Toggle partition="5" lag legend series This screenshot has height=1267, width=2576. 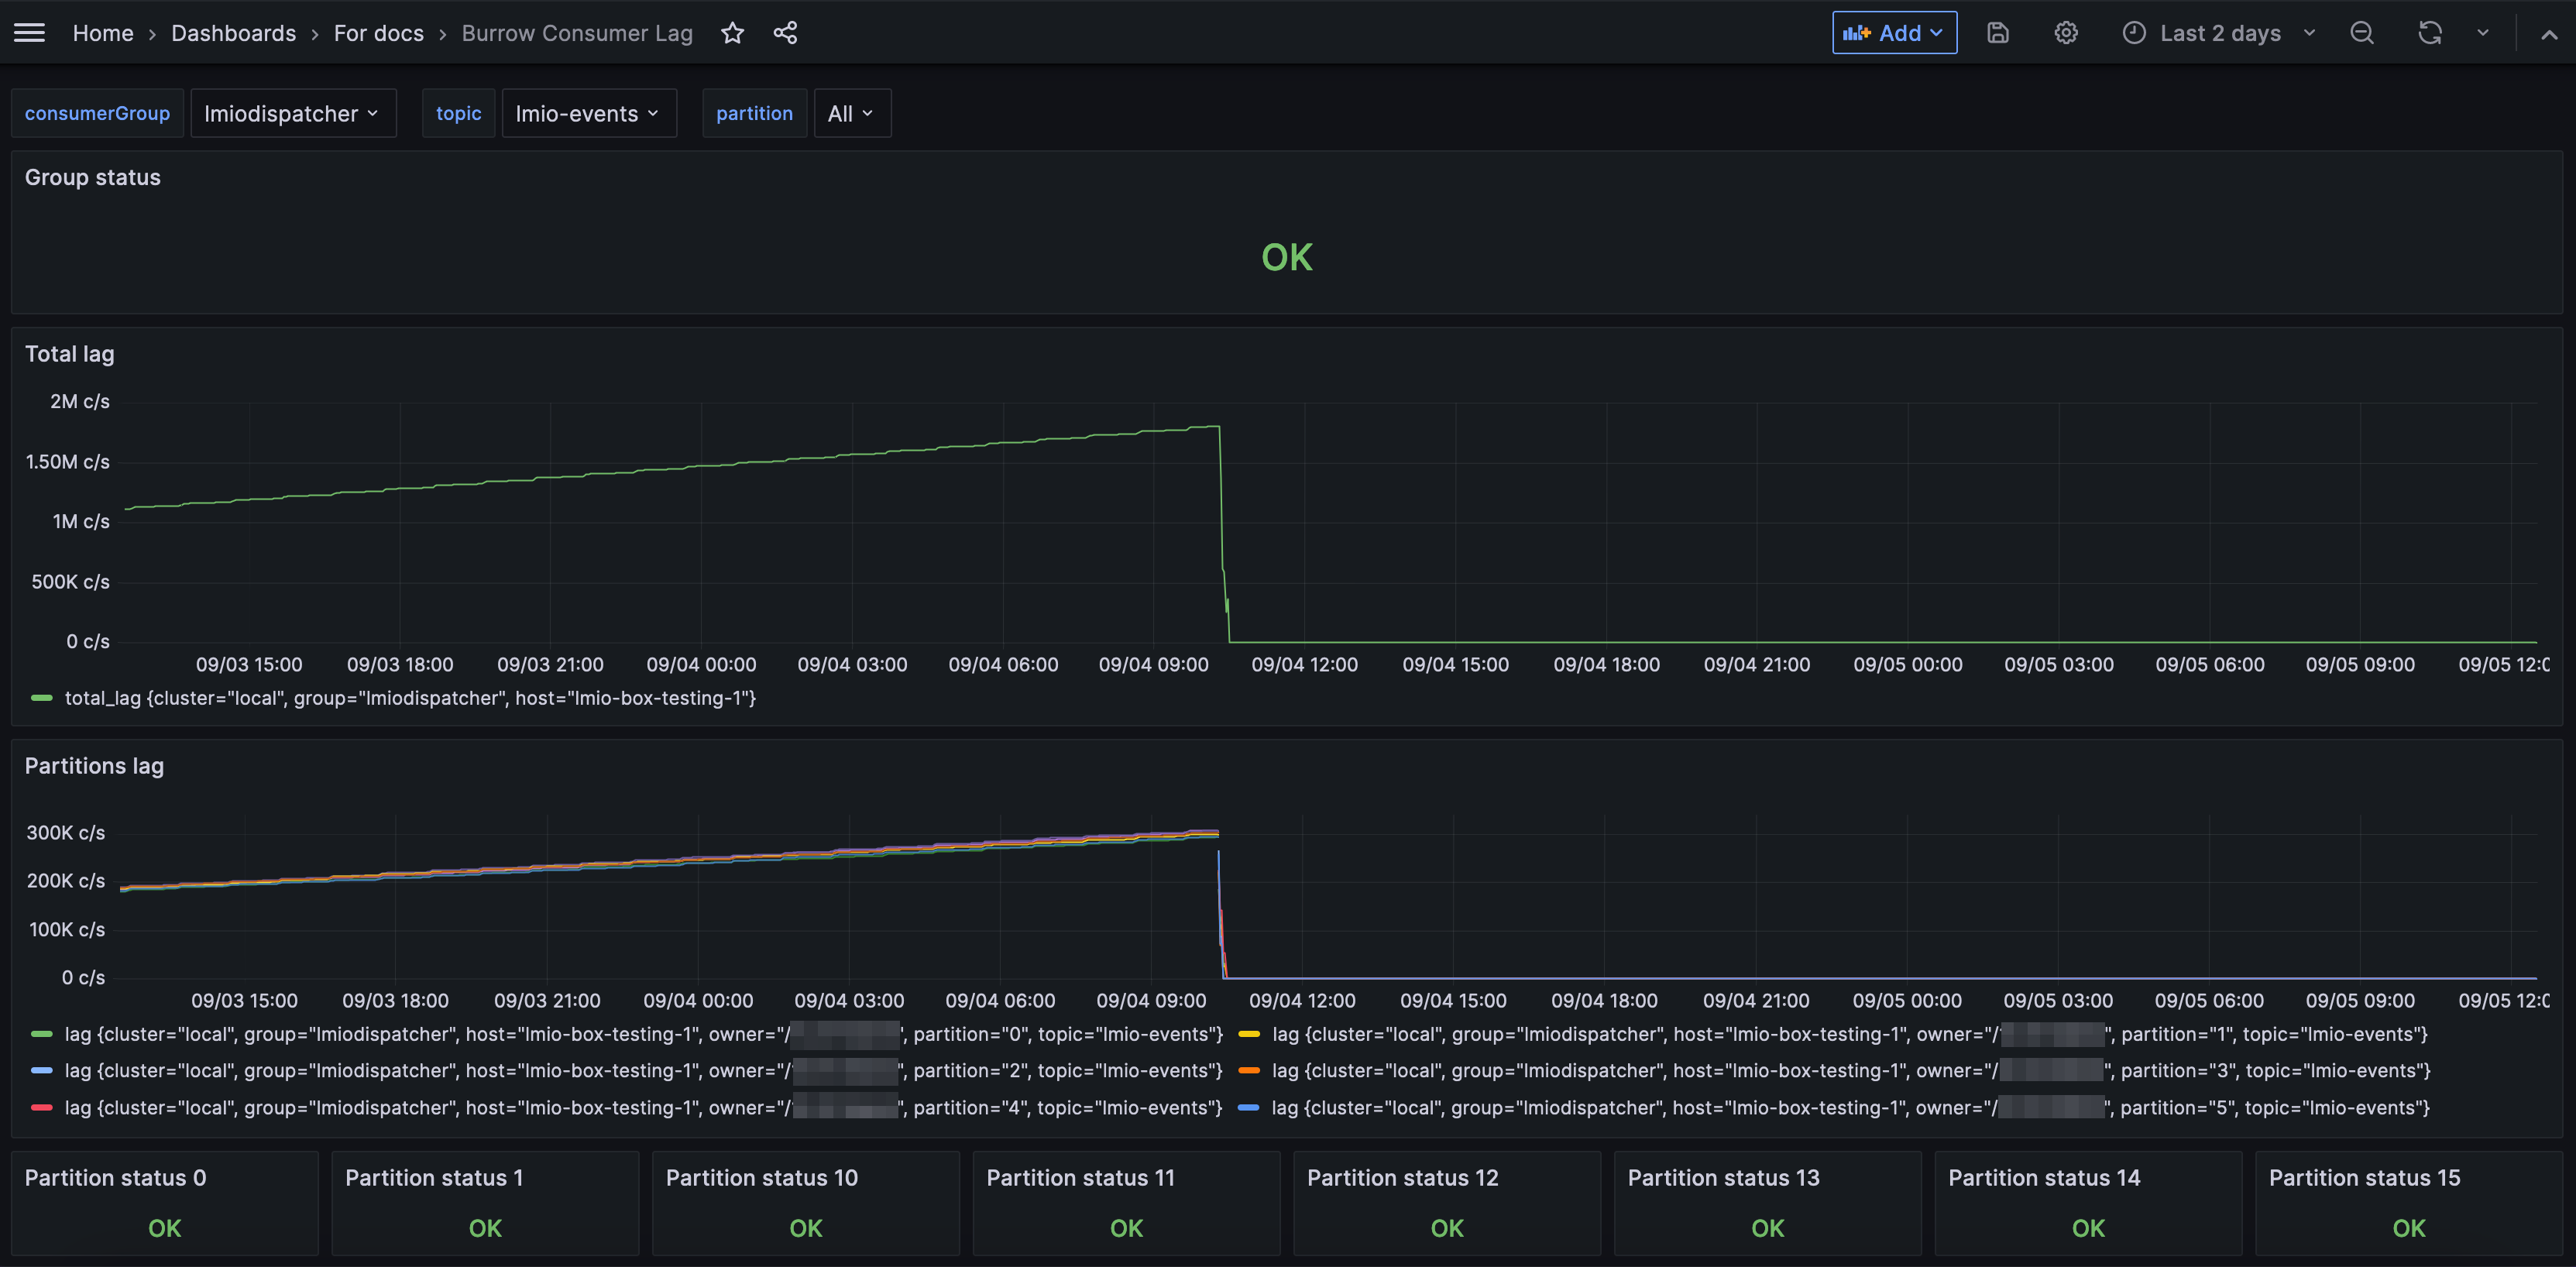tap(1850, 1107)
